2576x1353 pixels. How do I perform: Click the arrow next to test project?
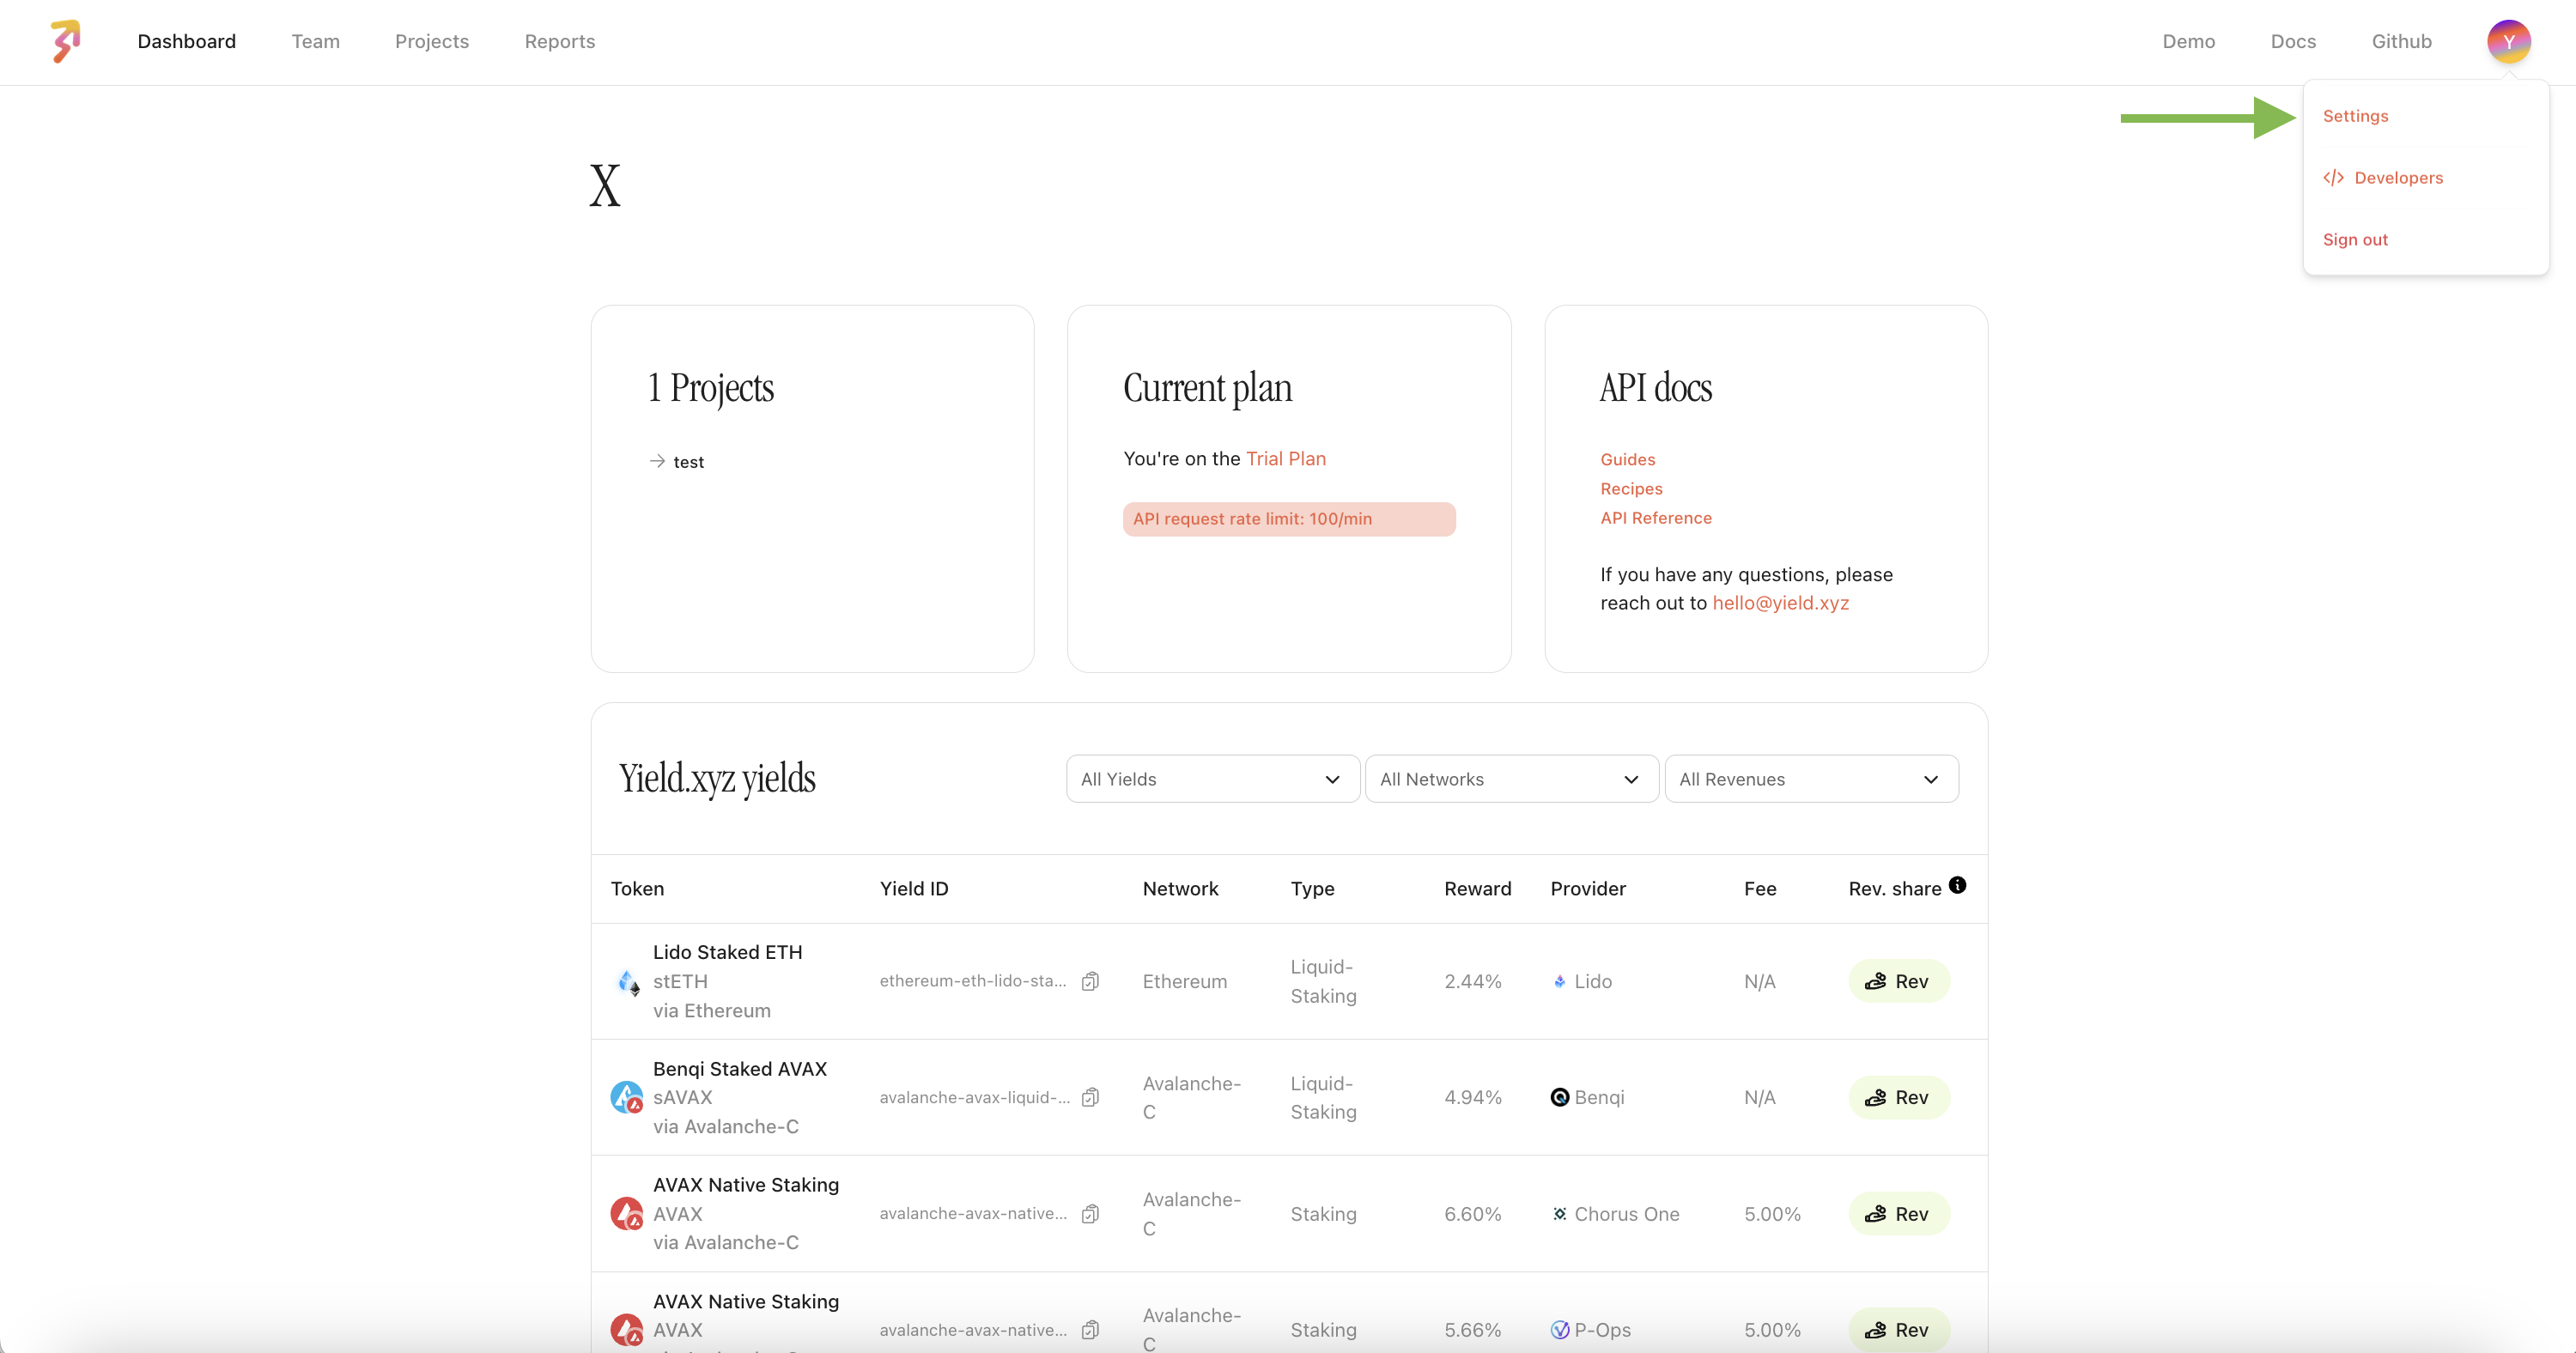coord(657,461)
